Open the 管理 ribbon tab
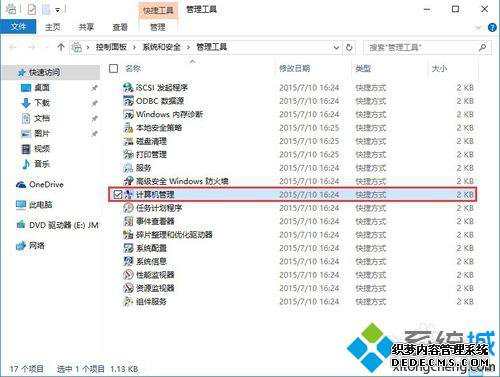Screen dimensions: 500x377 [158, 27]
